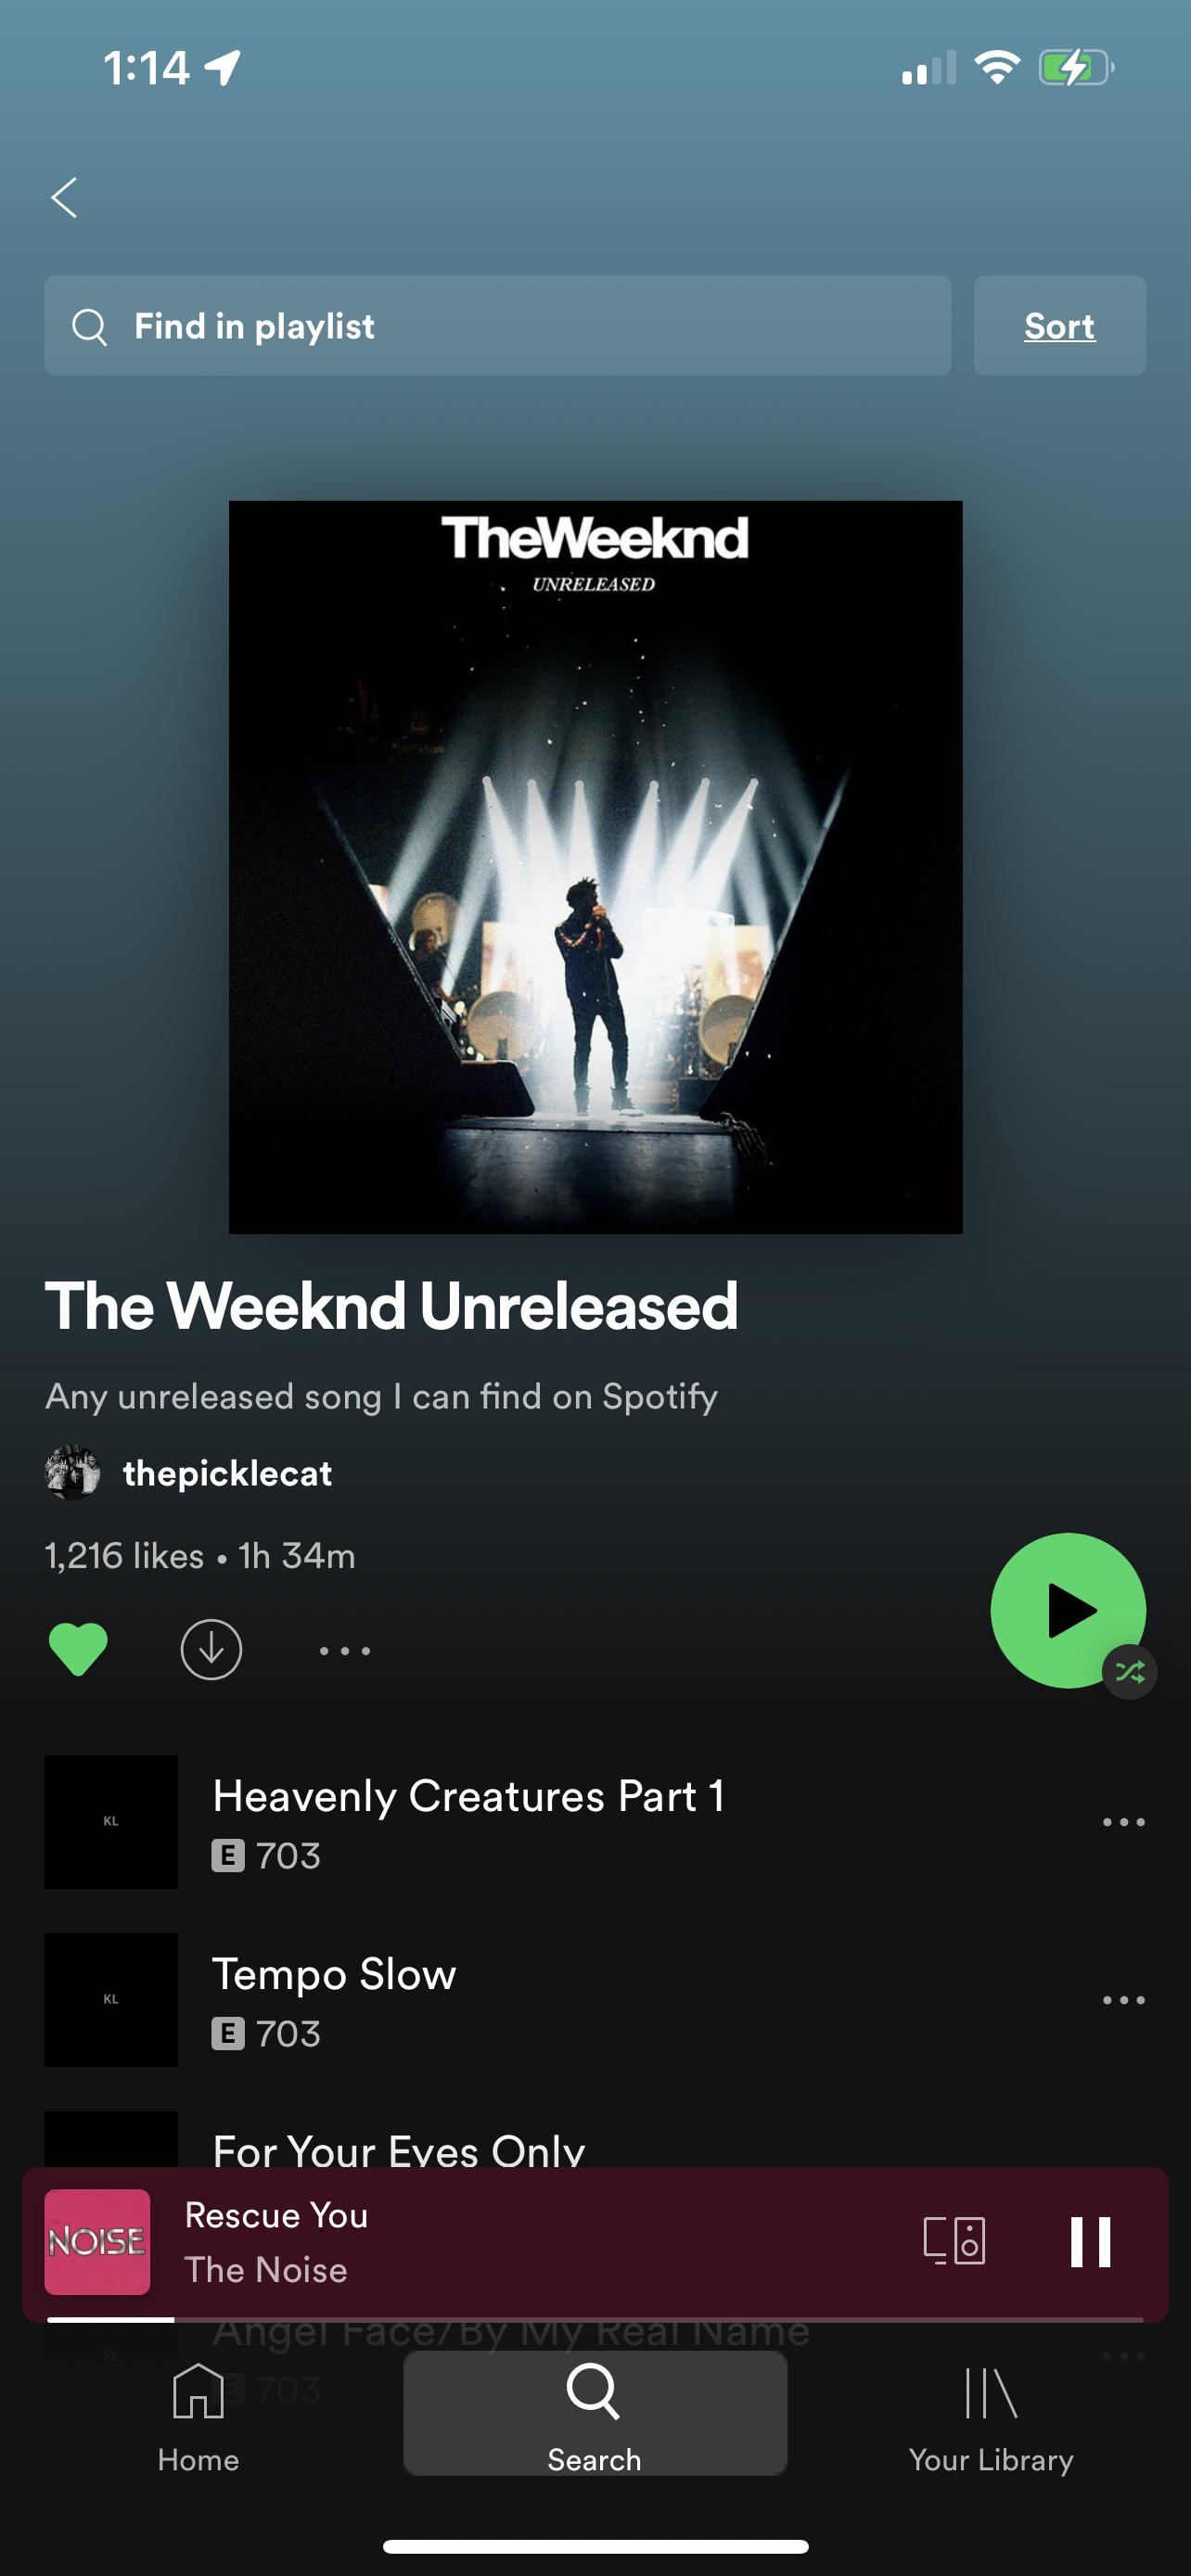Switch to the Your Library tab

(991, 2417)
